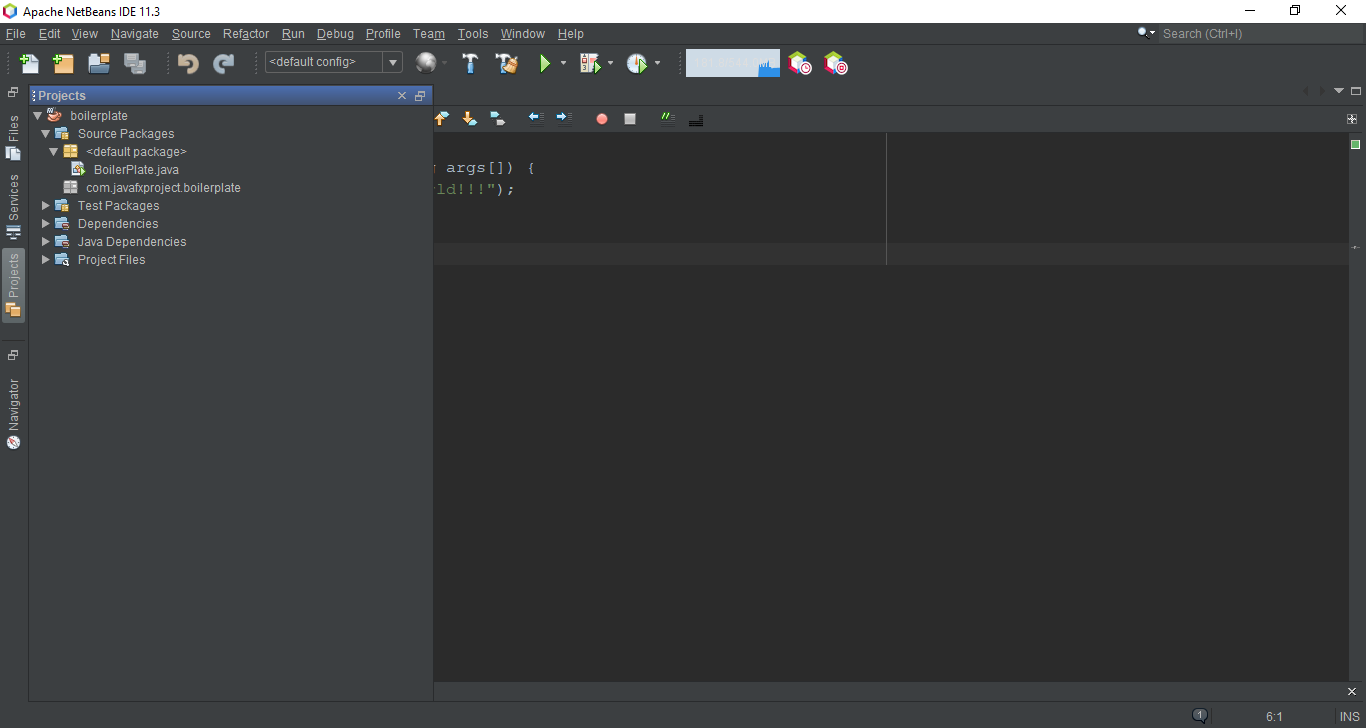
Task: Click the notifications icon in status bar
Action: [1200, 715]
